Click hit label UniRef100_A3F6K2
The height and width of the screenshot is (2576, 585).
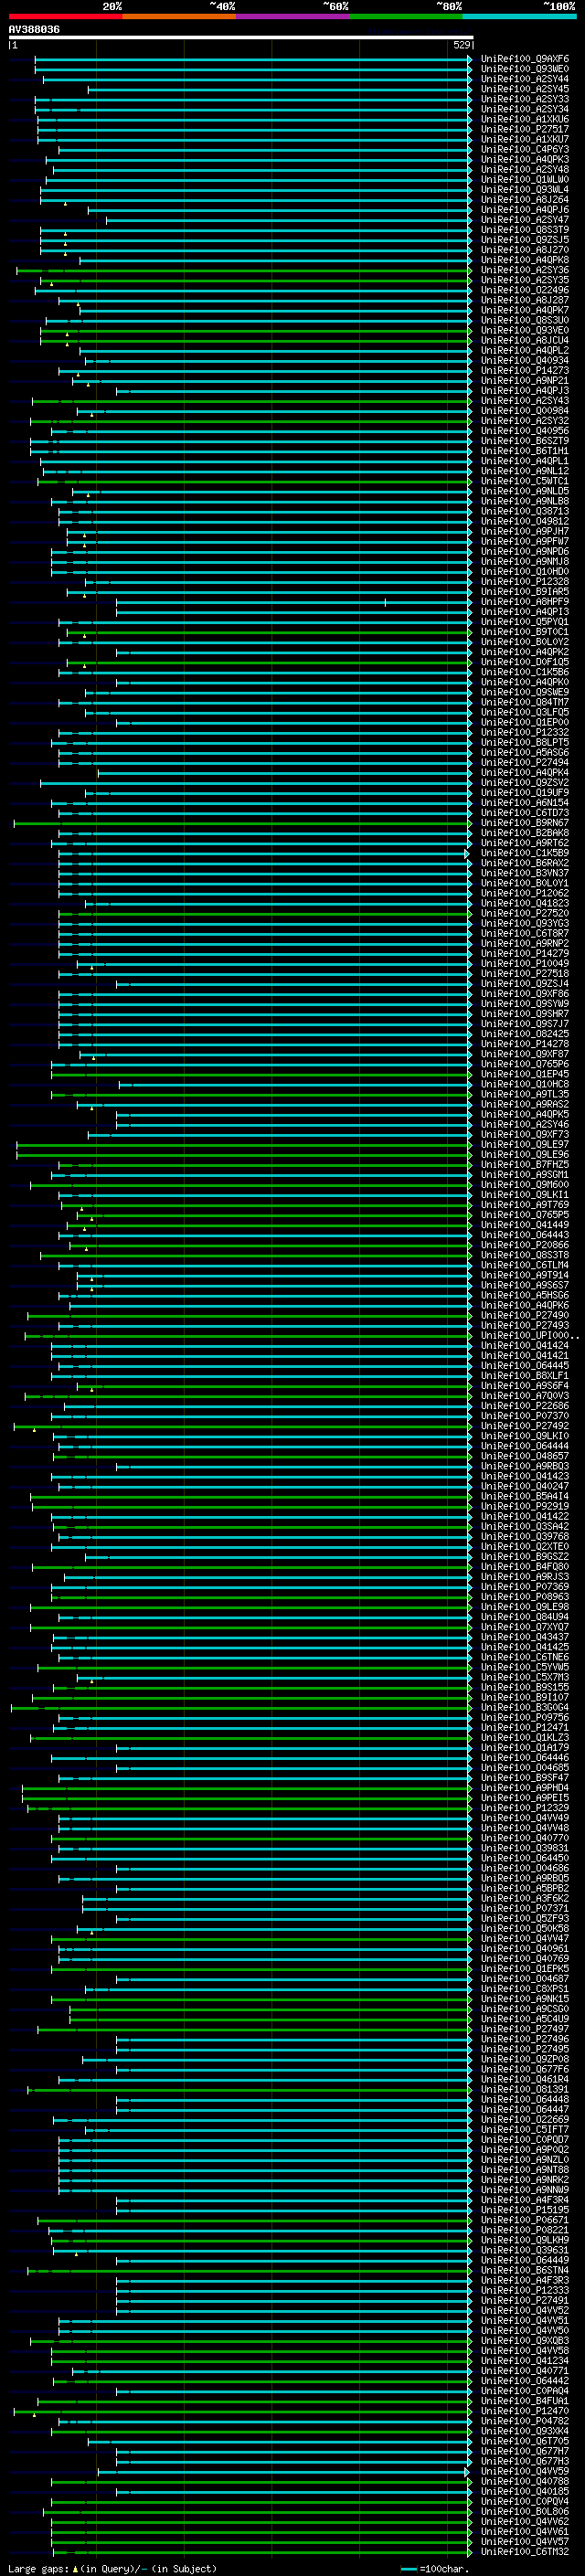coord(525,1898)
